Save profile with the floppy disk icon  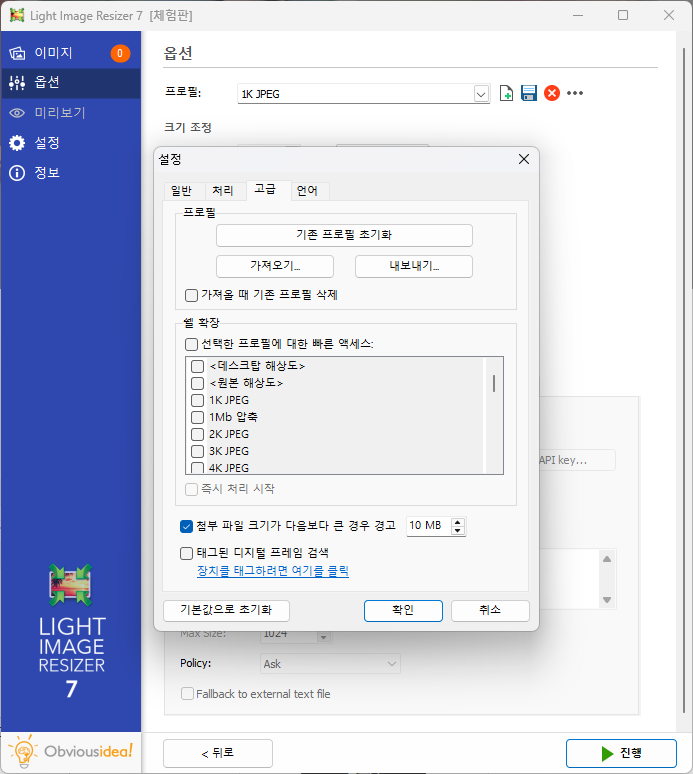coord(529,93)
